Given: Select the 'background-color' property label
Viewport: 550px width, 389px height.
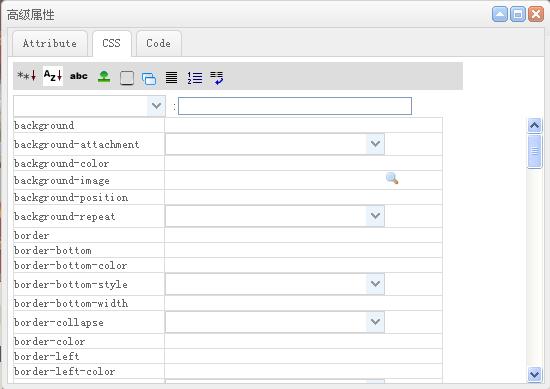Looking at the screenshot, I should pos(61,163).
